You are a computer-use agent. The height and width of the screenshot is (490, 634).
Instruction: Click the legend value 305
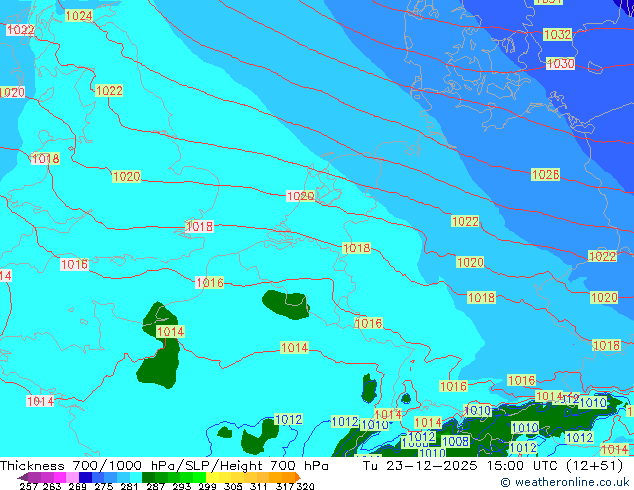[x=233, y=486]
